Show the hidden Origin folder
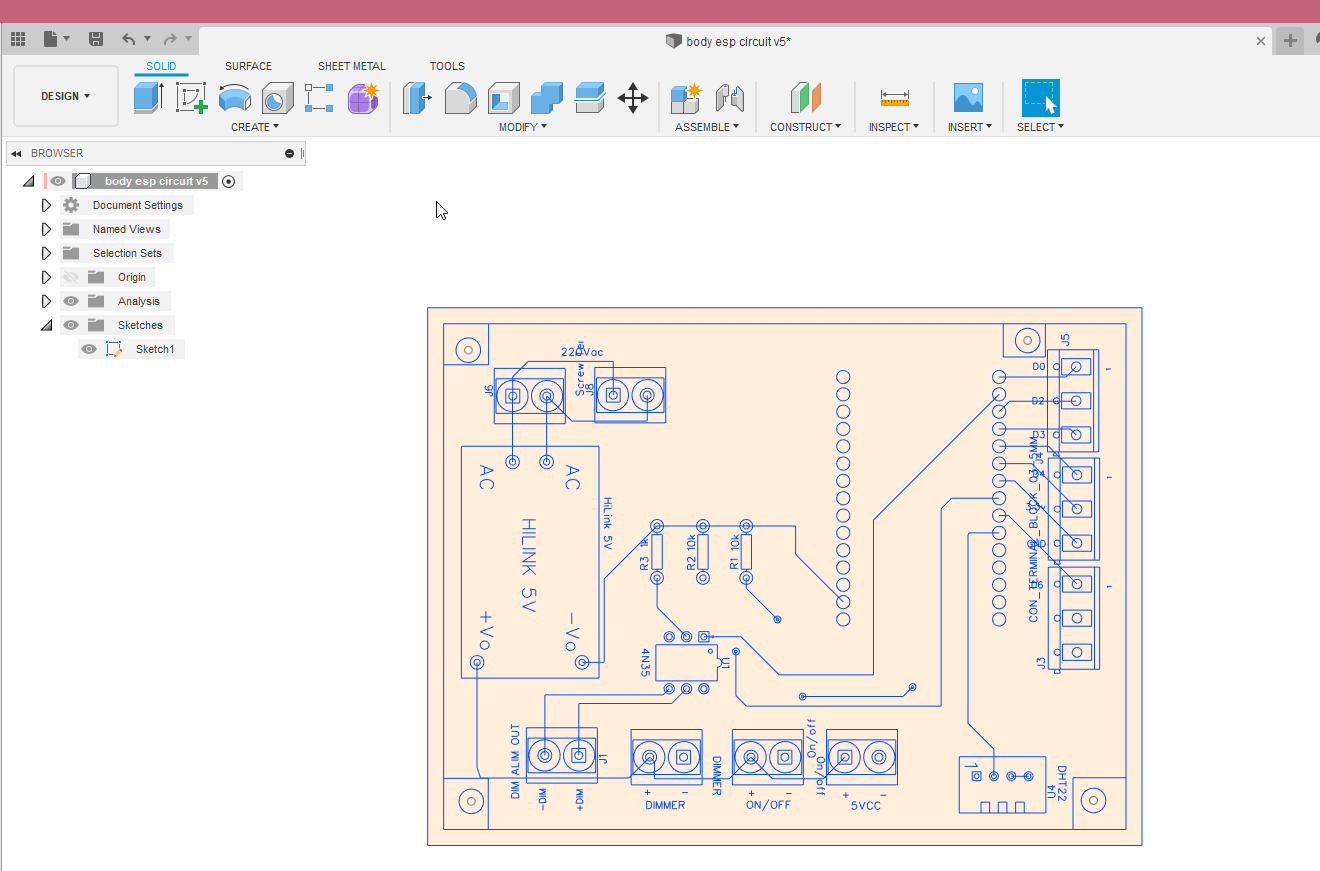 (x=70, y=277)
